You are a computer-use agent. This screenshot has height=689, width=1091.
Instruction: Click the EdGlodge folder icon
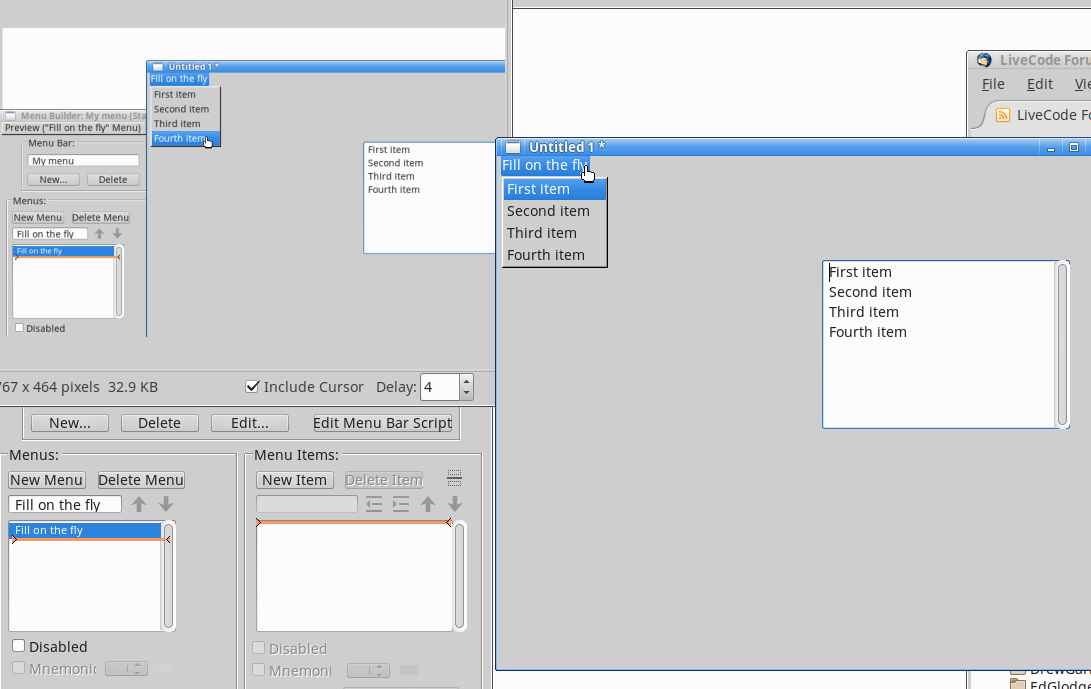[x=1018, y=684]
